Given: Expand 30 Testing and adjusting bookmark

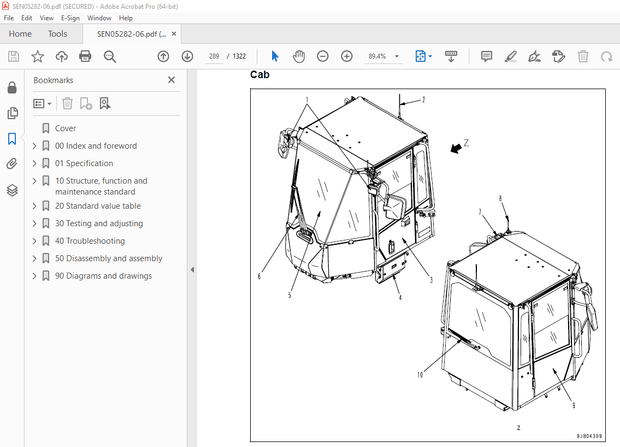Looking at the screenshot, I should click(35, 224).
